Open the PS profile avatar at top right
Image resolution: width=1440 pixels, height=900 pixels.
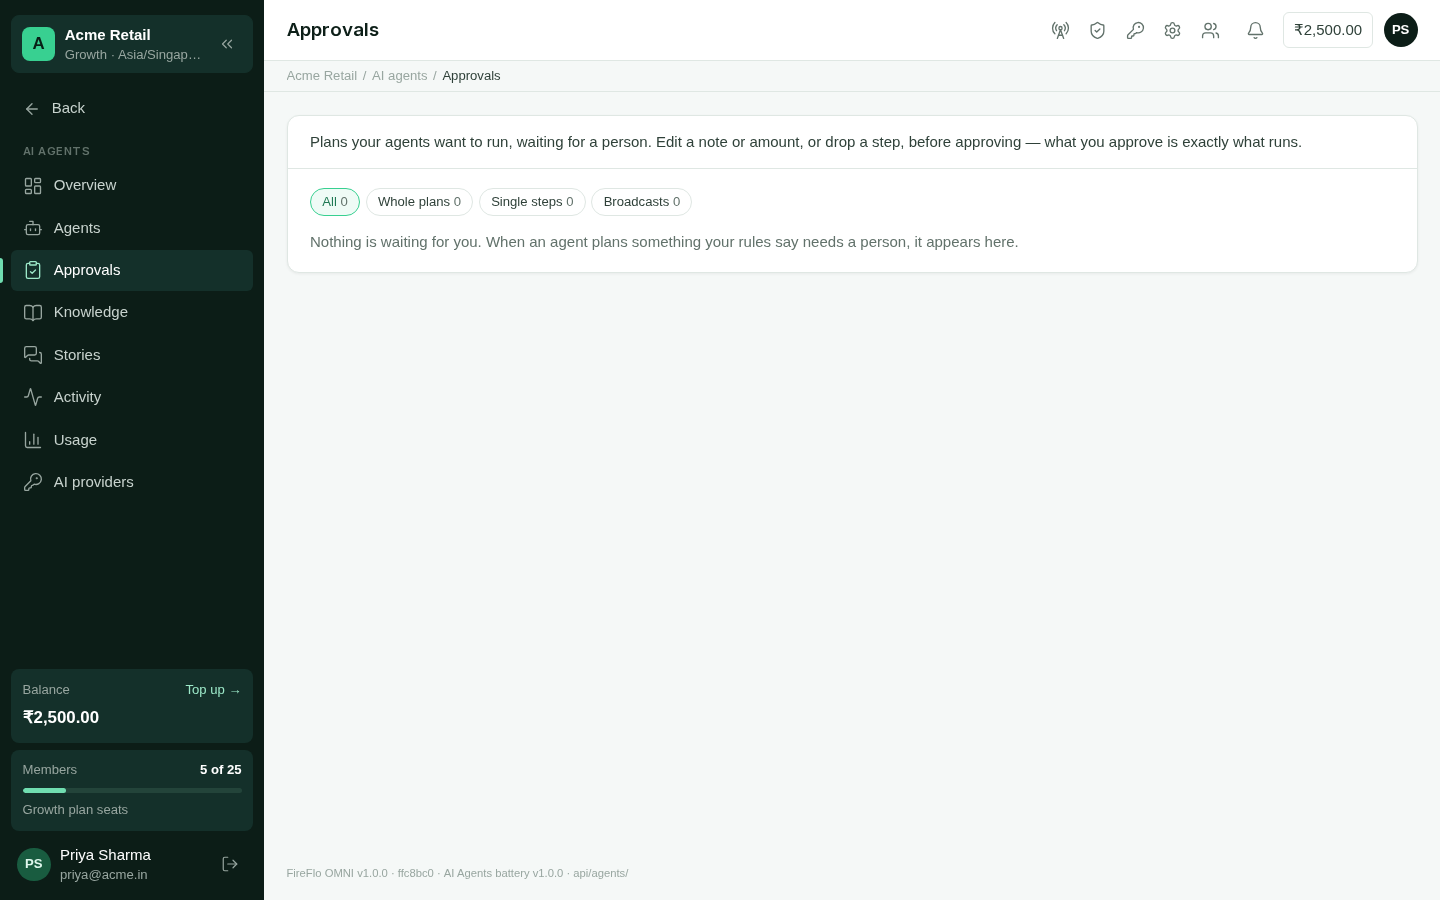pyautogui.click(x=1401, y=30)
